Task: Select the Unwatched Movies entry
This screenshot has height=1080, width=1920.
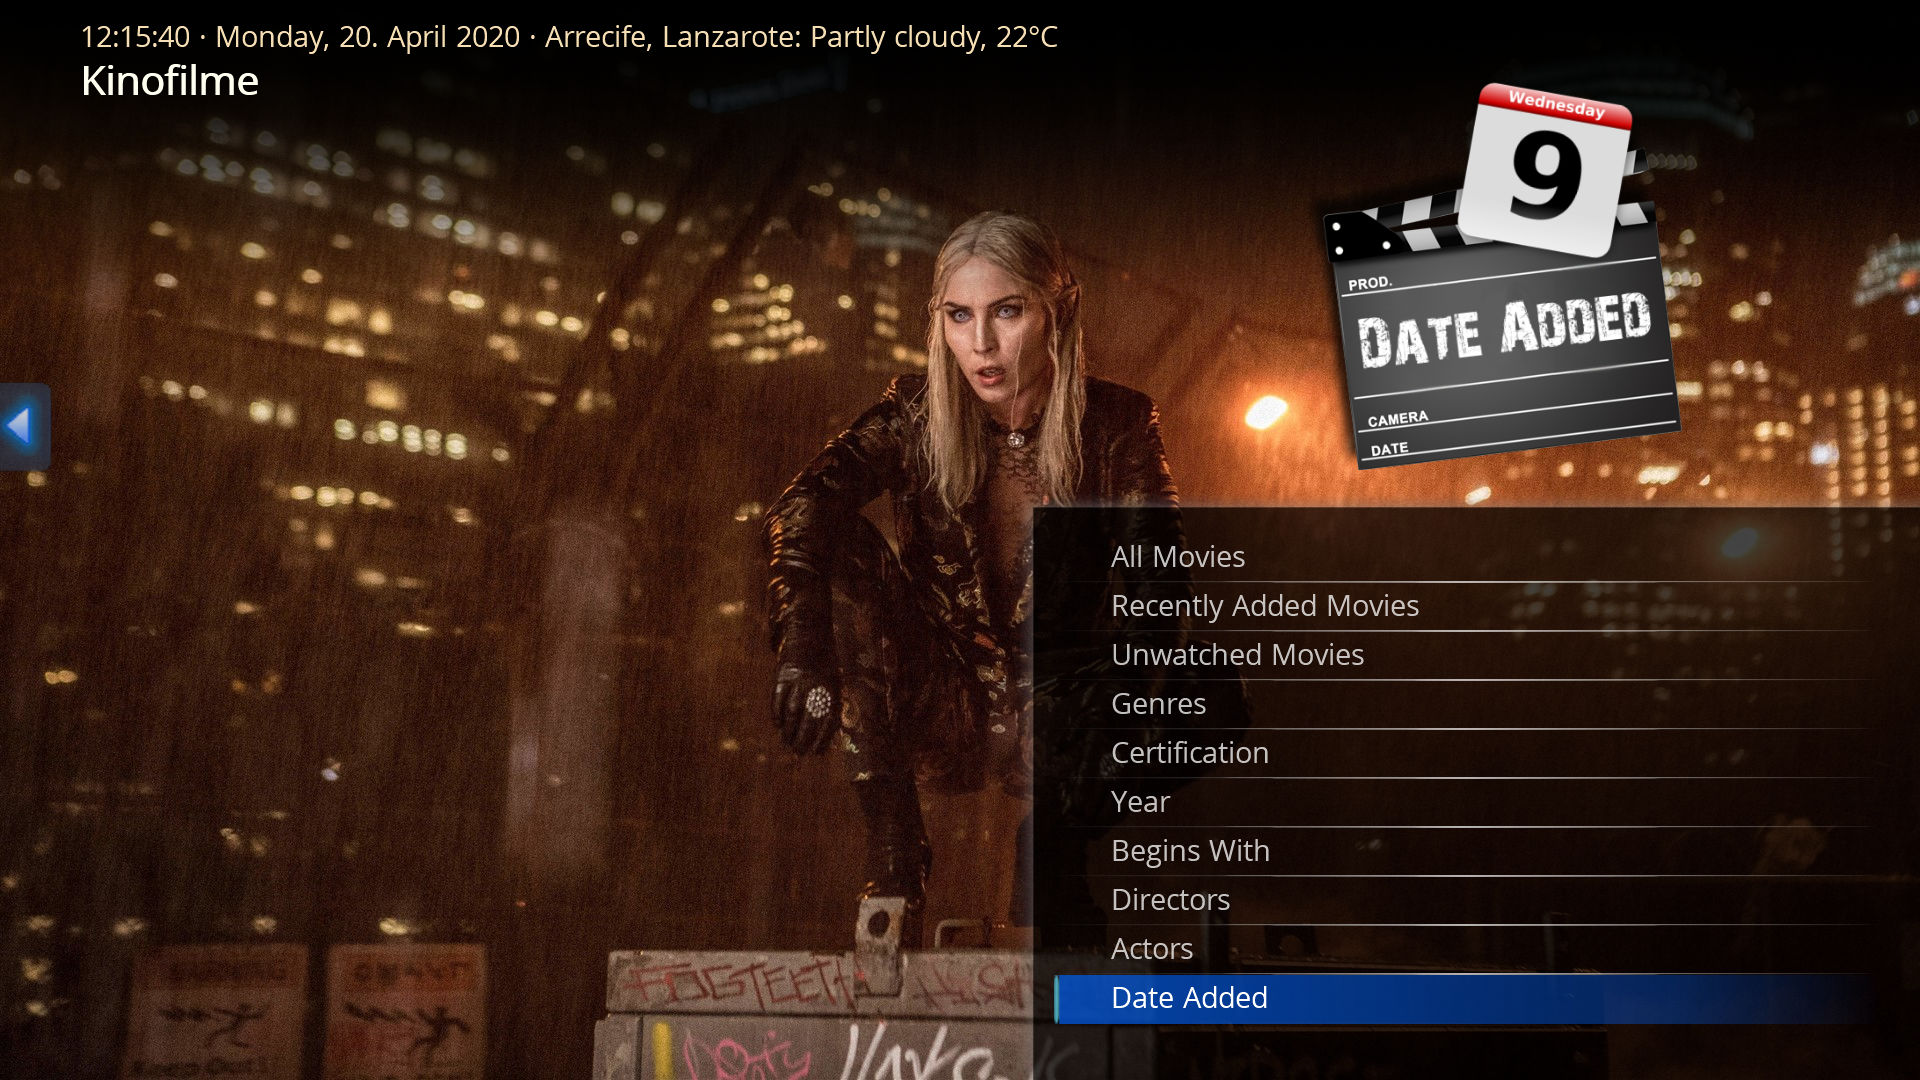Action: pyautogui.click(x=1237, y=654)
